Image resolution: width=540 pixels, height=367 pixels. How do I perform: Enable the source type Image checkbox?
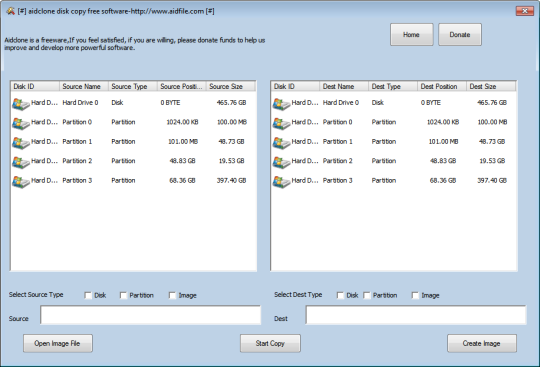(172, 295)
